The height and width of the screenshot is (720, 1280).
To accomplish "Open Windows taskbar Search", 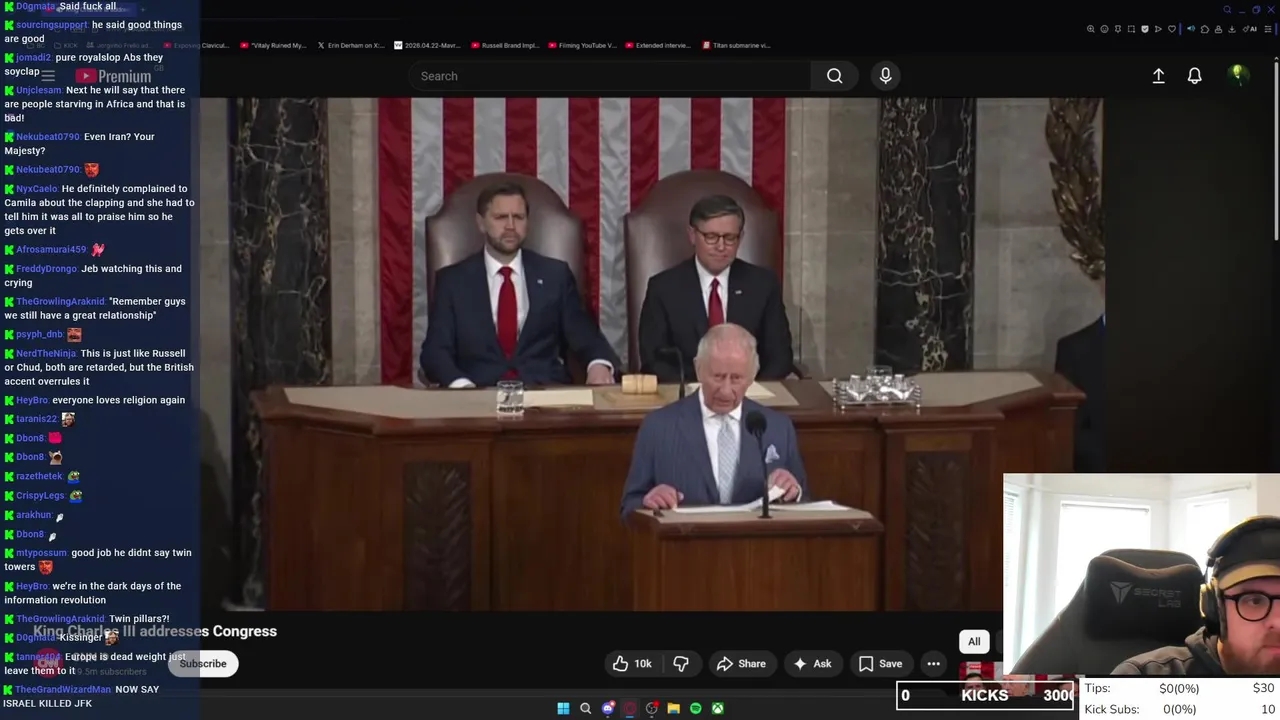I will 585,708.
